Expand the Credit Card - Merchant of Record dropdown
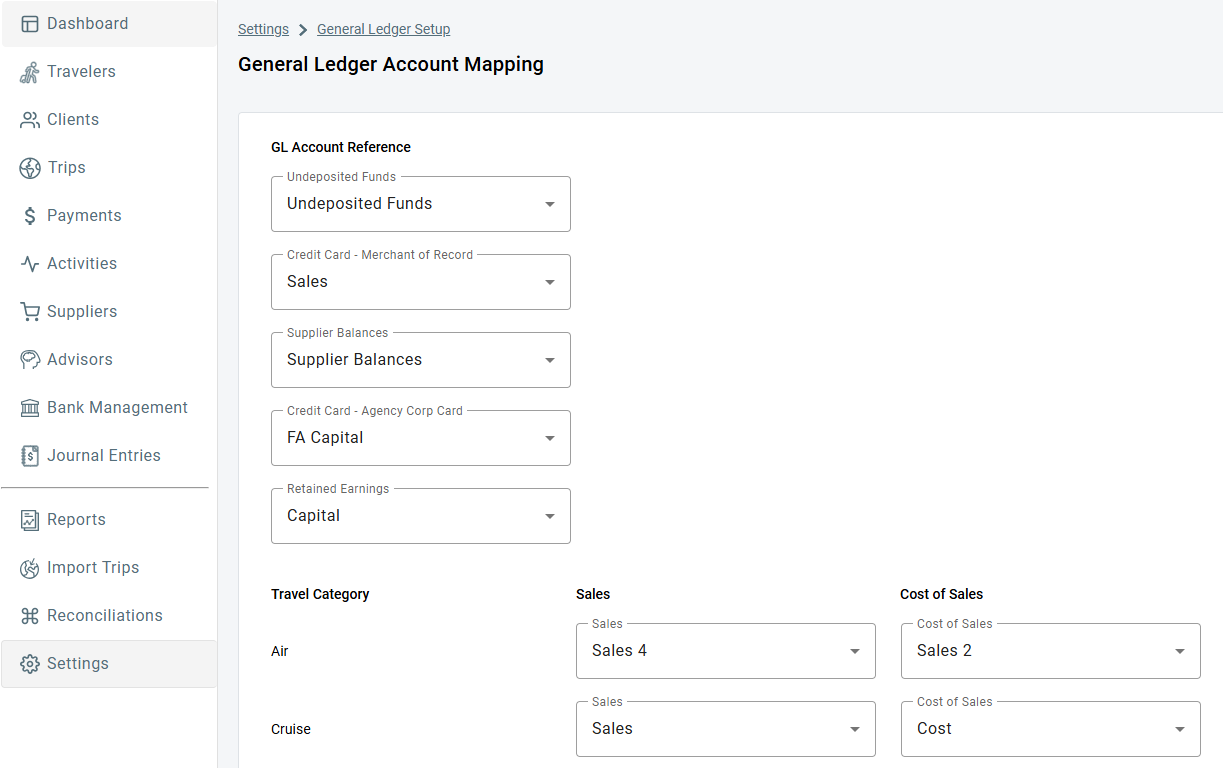Image resolution: width=1223 pixels, height=768 pixels. click(549, 281)
